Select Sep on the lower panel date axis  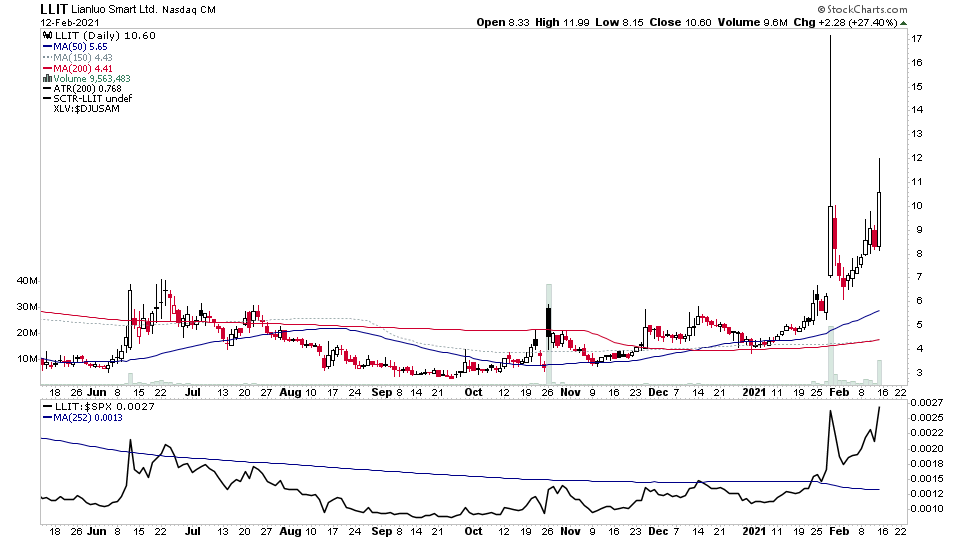(x=382, y=531)
